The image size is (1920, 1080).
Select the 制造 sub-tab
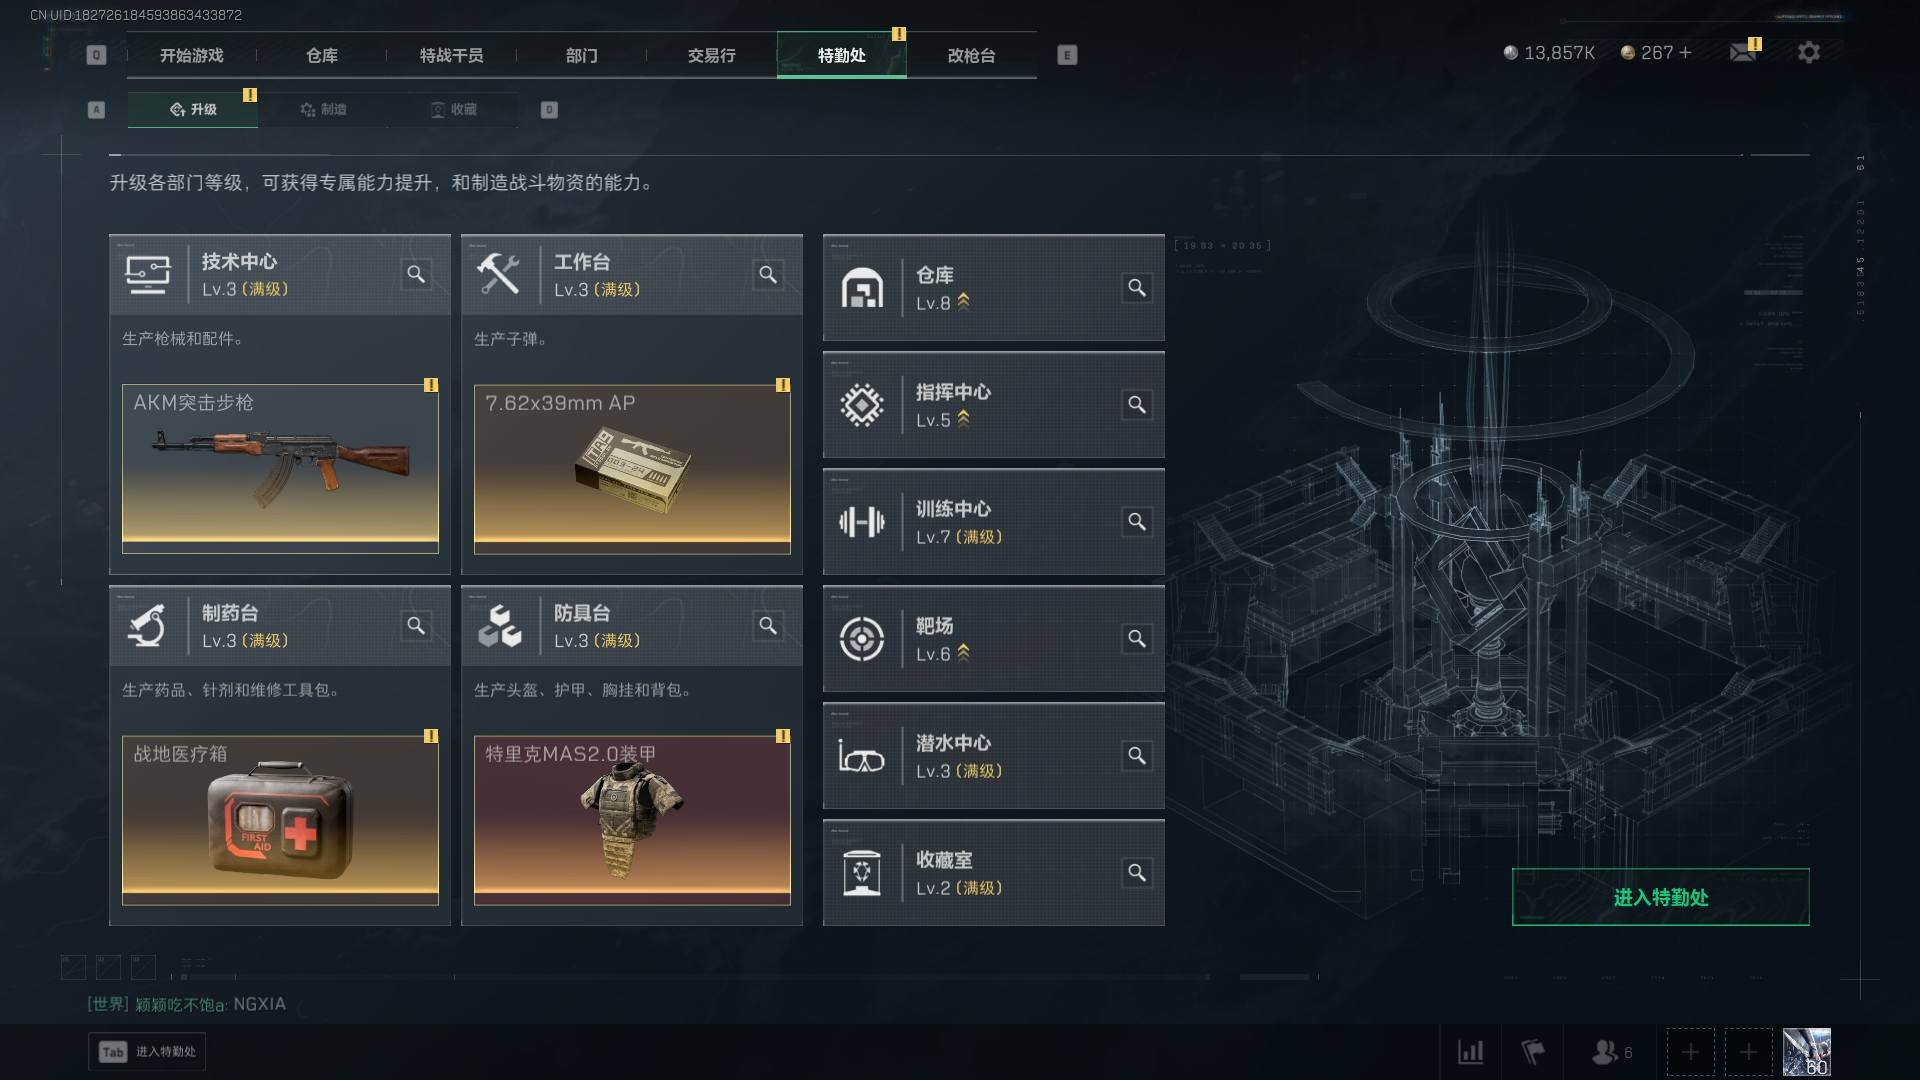coord(323,109)
